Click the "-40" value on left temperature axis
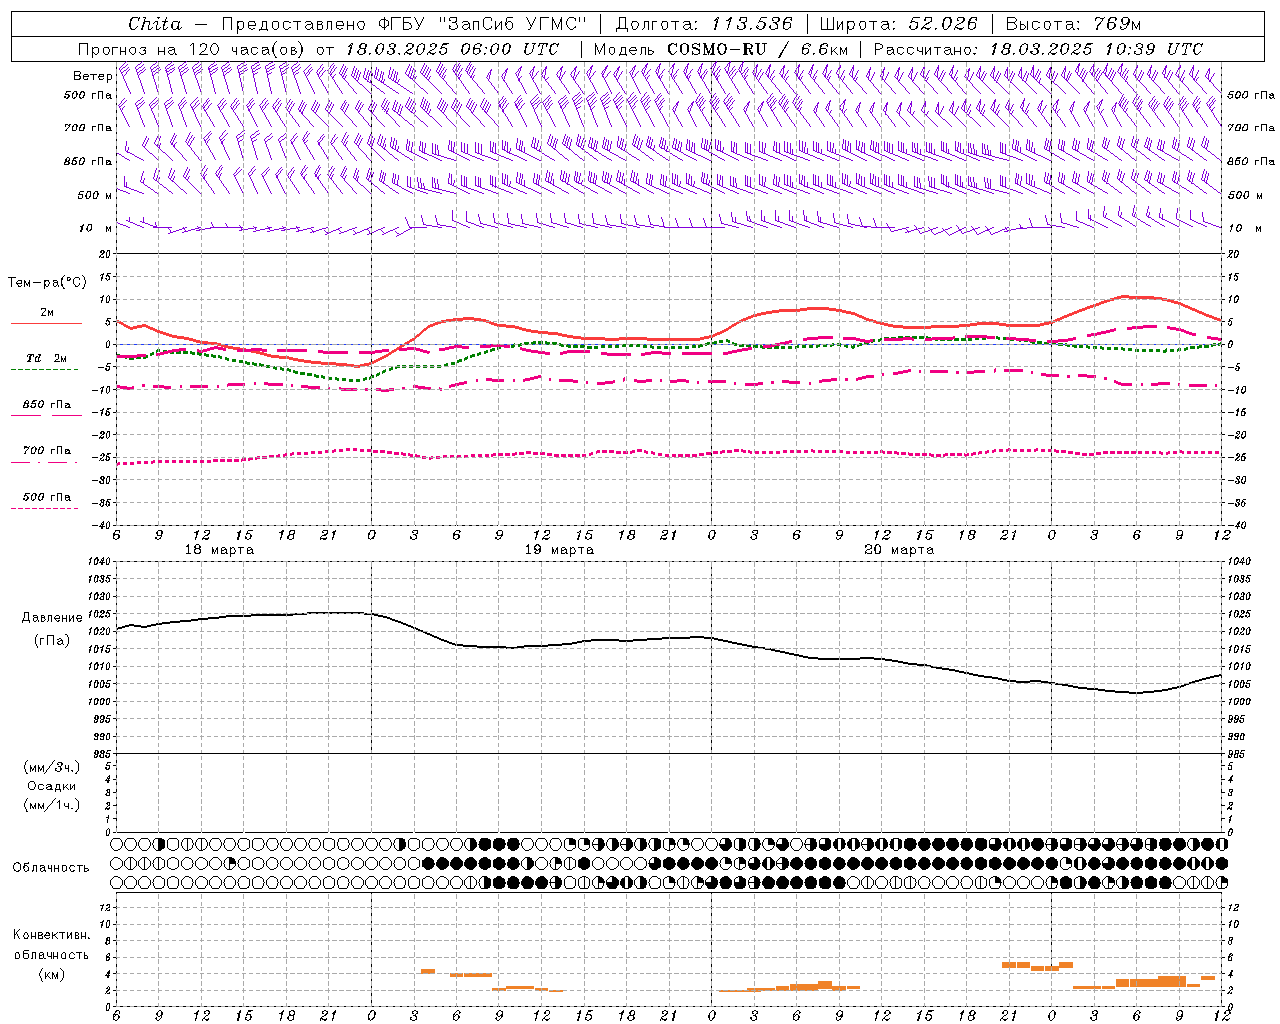Screen dimensions: 1280x1024 101,525
